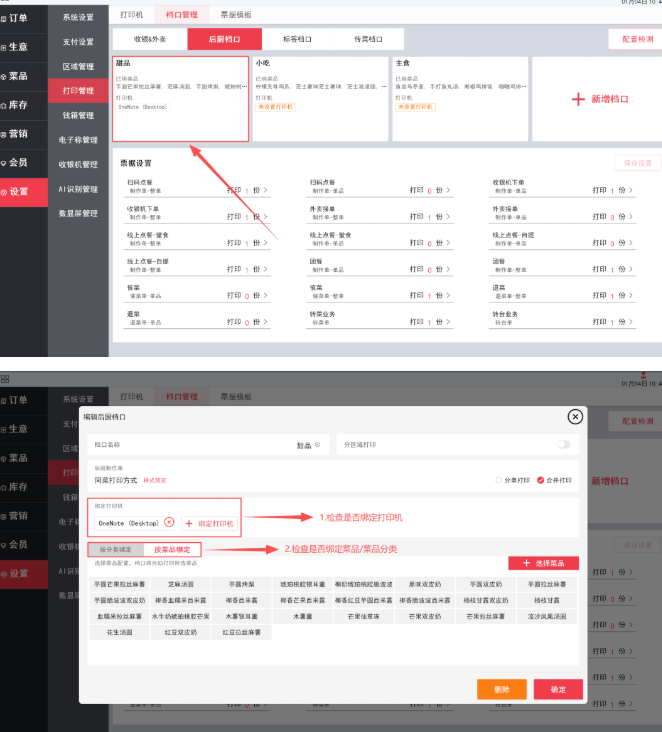This screenshot has width=662, height=732.
Task: Open 钱箱管理 in the upper screen's settings menu
Action: [78, 115]
